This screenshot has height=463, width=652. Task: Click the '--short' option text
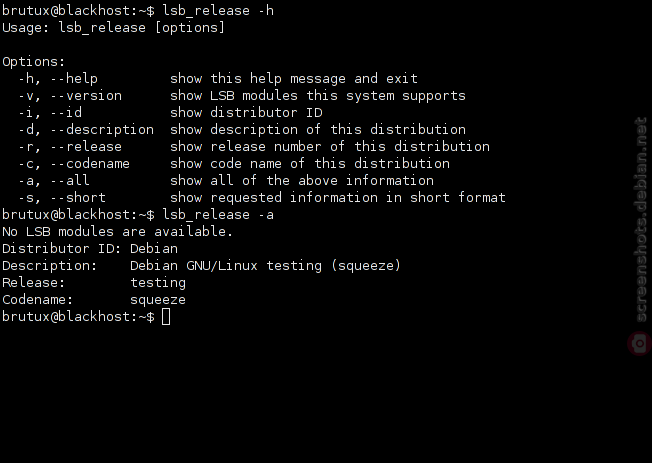click(x=78, y=198)
